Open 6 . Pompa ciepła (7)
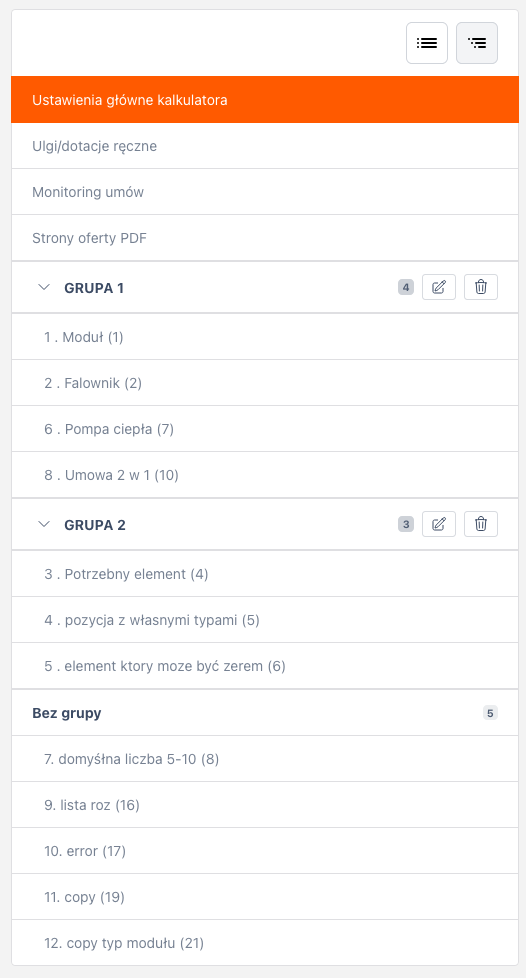Viewport: 526px width, 978px height. coord(265,429)
